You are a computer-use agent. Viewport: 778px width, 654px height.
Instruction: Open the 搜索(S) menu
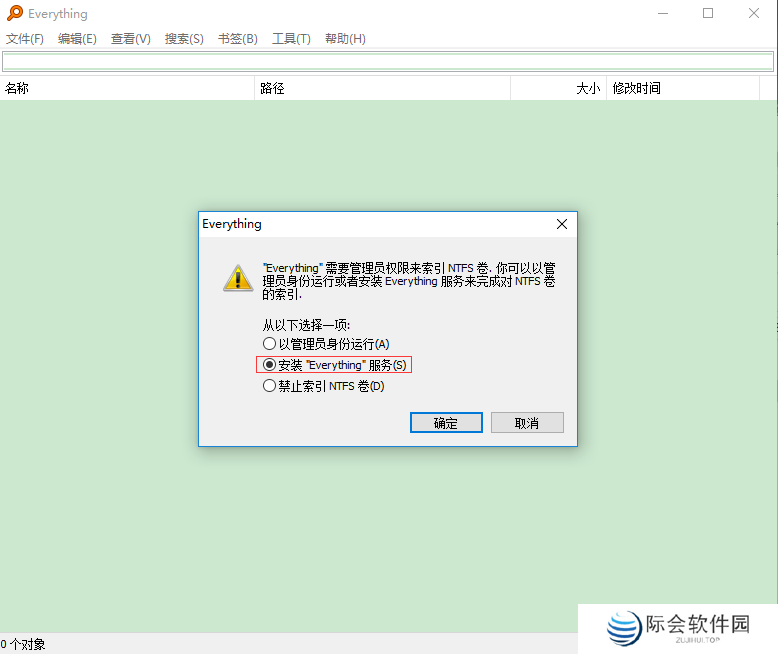pyautogui.click(x=184, y=39)
